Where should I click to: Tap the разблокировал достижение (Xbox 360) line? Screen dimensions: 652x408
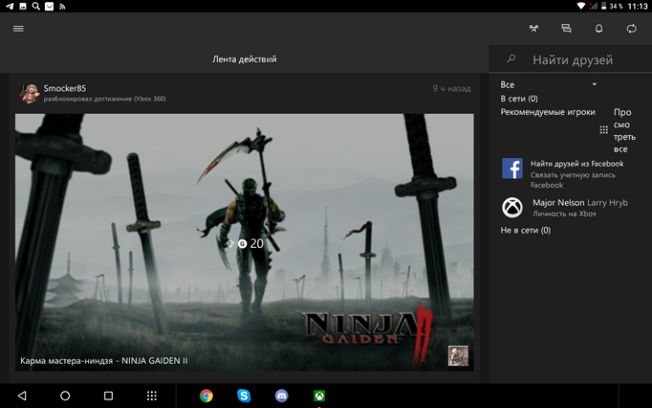pyautogui.click(x=105, y=99)
